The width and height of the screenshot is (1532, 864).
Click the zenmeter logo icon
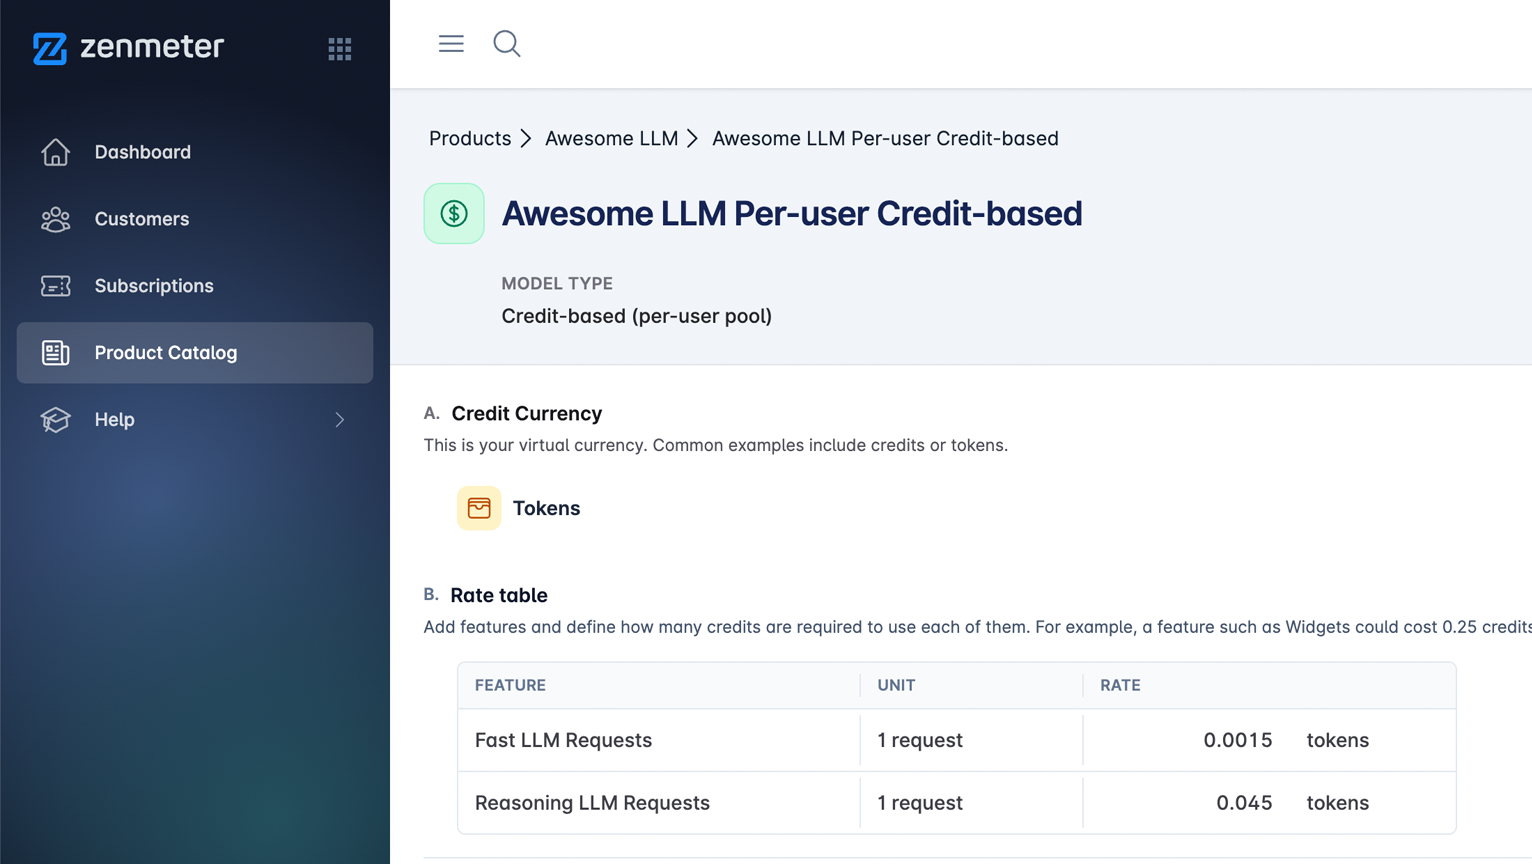coord(50,48)
